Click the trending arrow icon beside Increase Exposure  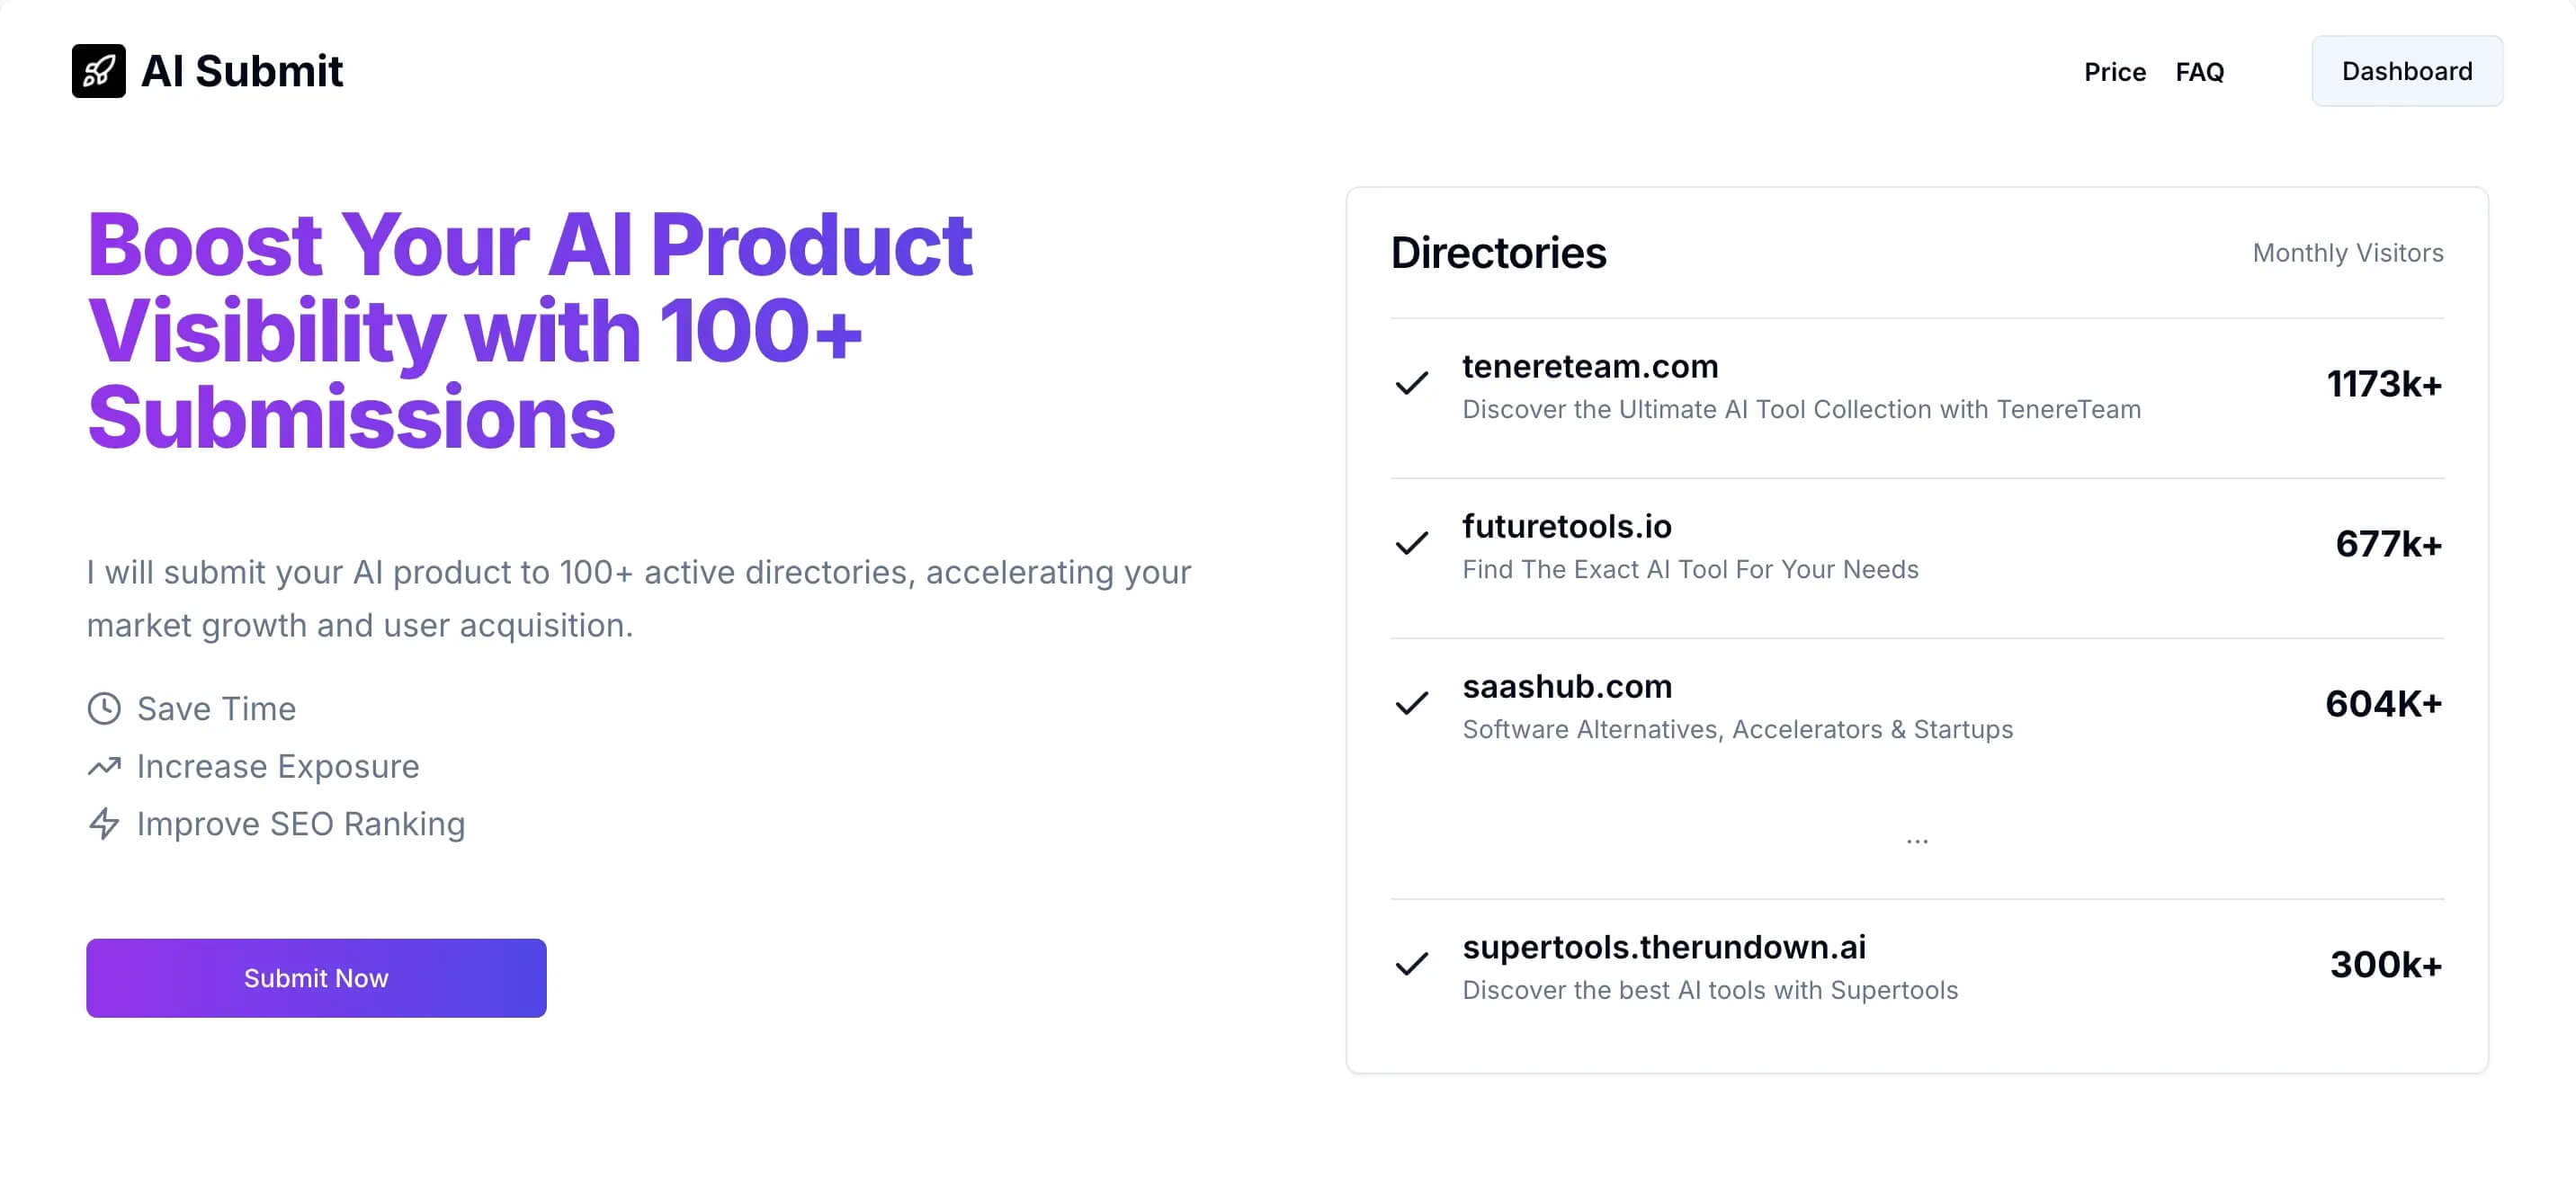[x=104, y=765]
